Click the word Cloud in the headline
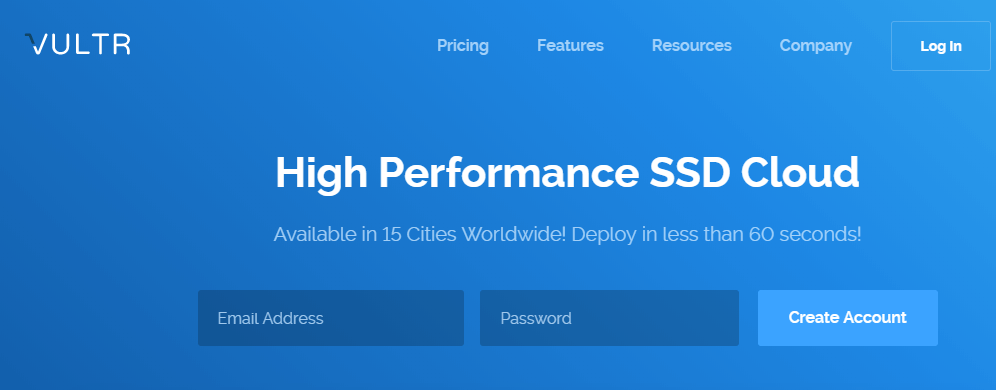 [x=800, y=171]
